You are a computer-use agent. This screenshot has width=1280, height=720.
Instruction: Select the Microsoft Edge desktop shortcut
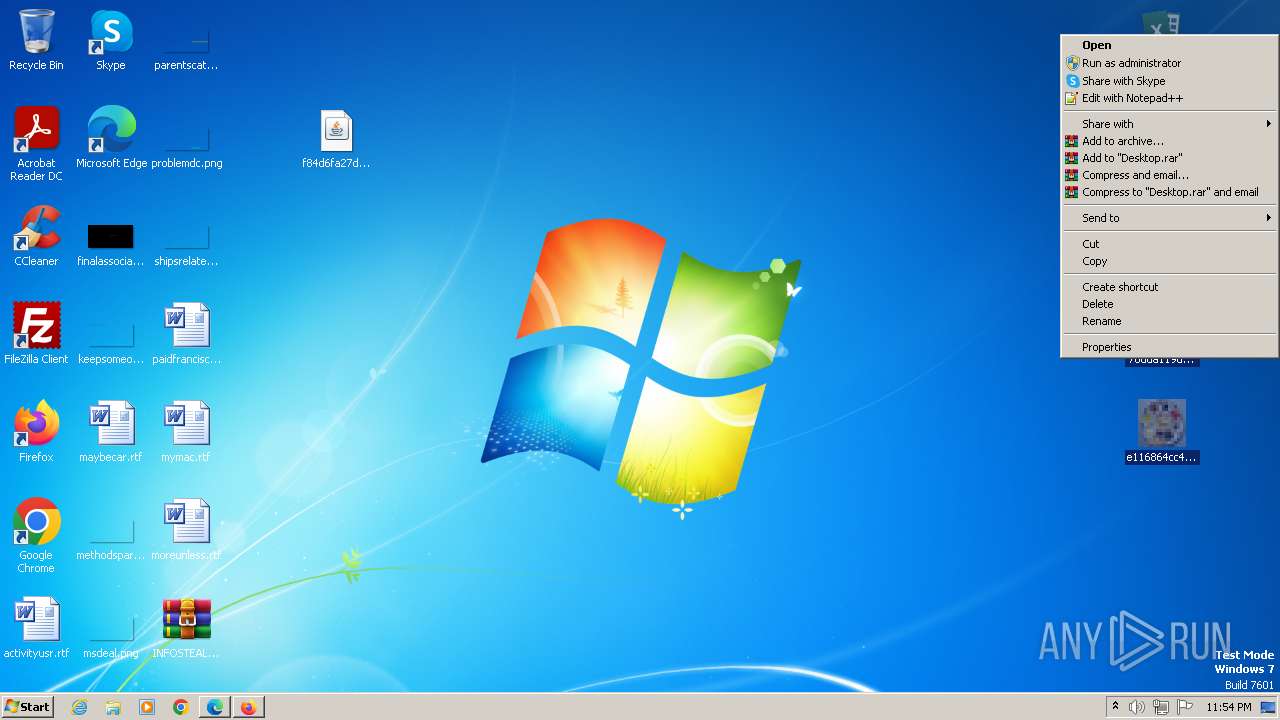pyautogui.click(x=111, y=138)
